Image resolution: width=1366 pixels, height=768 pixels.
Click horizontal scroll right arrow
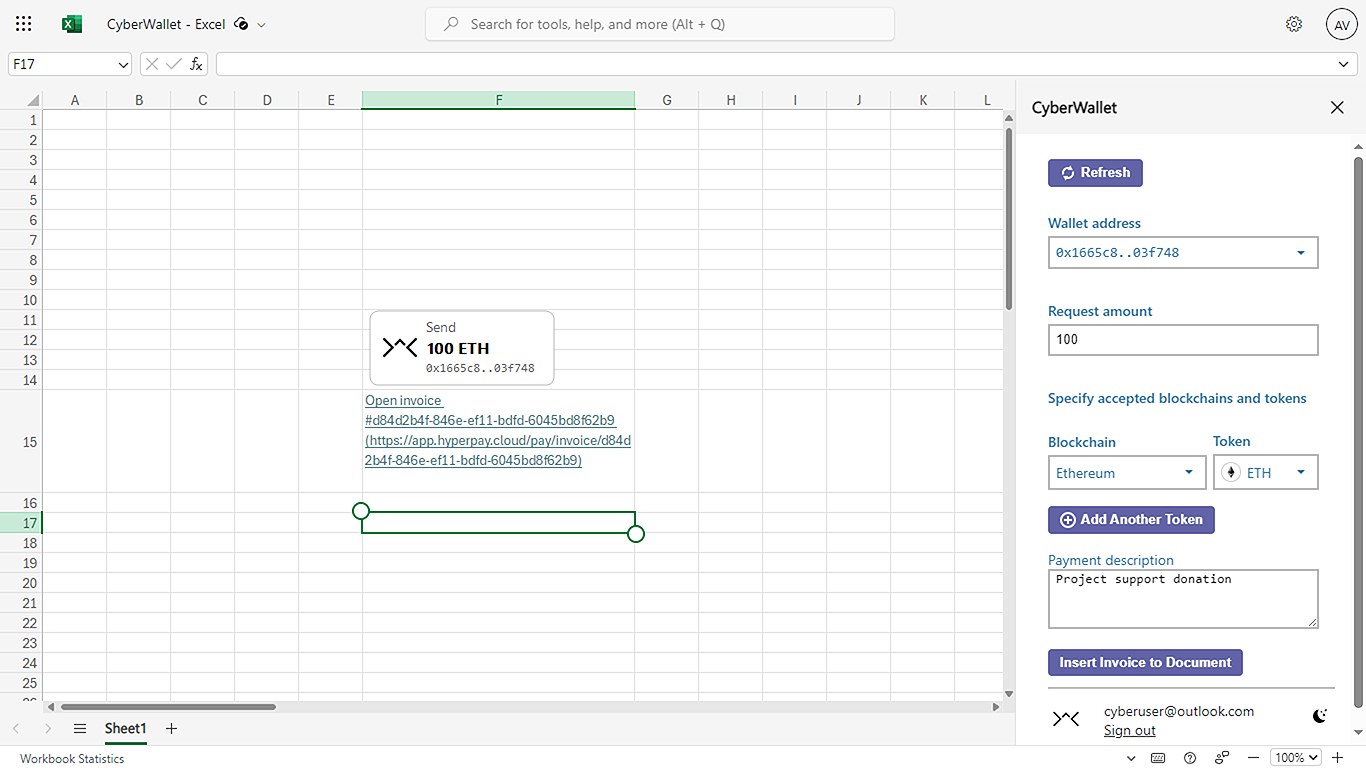[995, 707]
